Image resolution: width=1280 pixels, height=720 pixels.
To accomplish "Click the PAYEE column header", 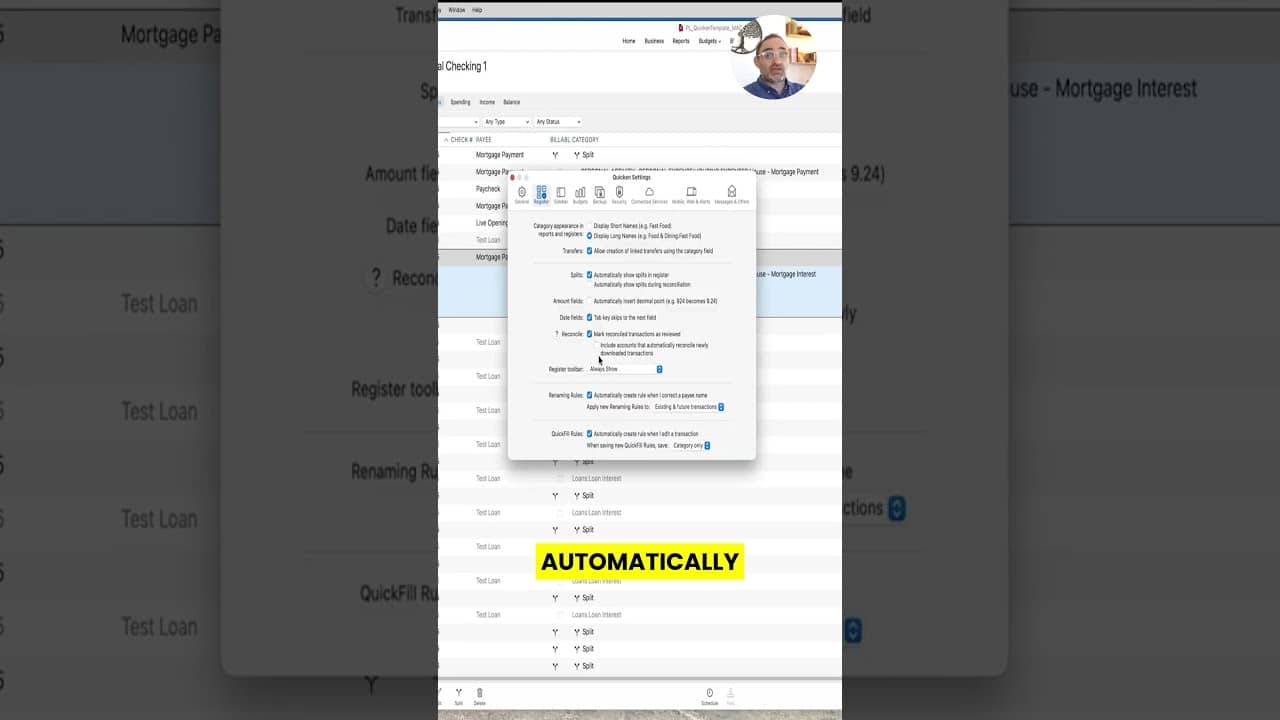I will [x=484, y=140].
